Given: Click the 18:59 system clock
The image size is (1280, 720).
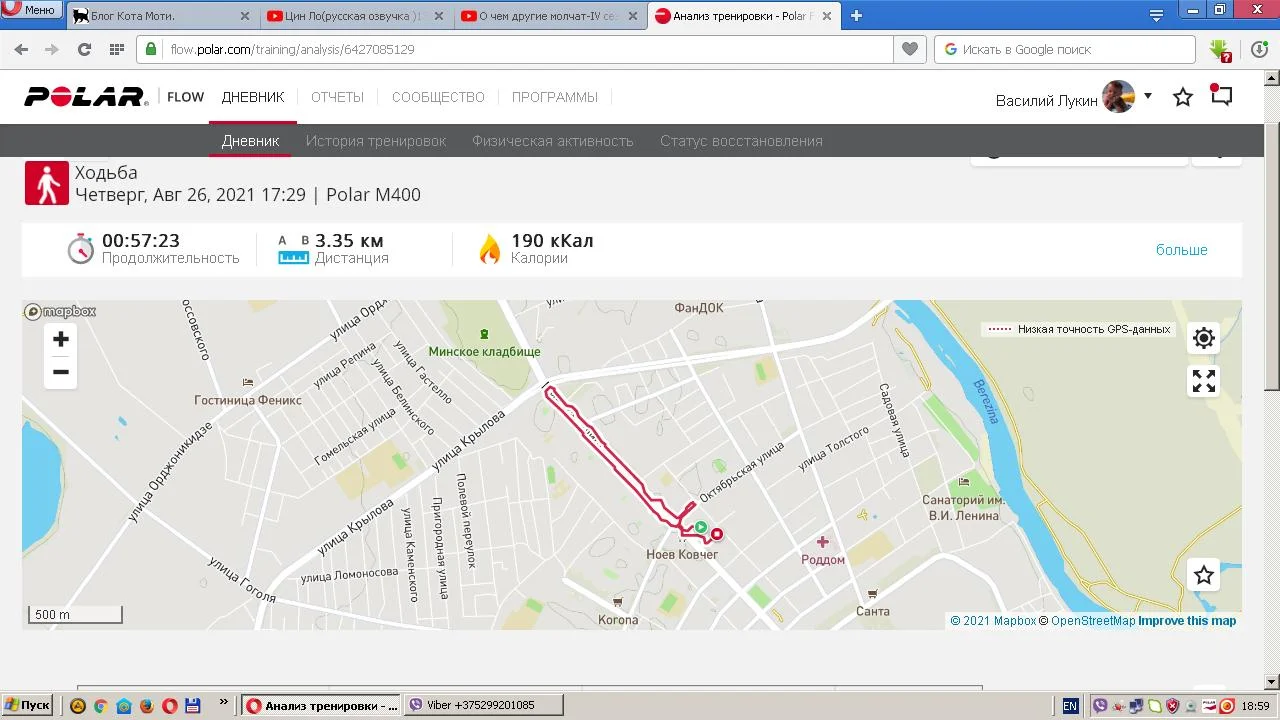Looking at the screenshot, I should 1255,706.
